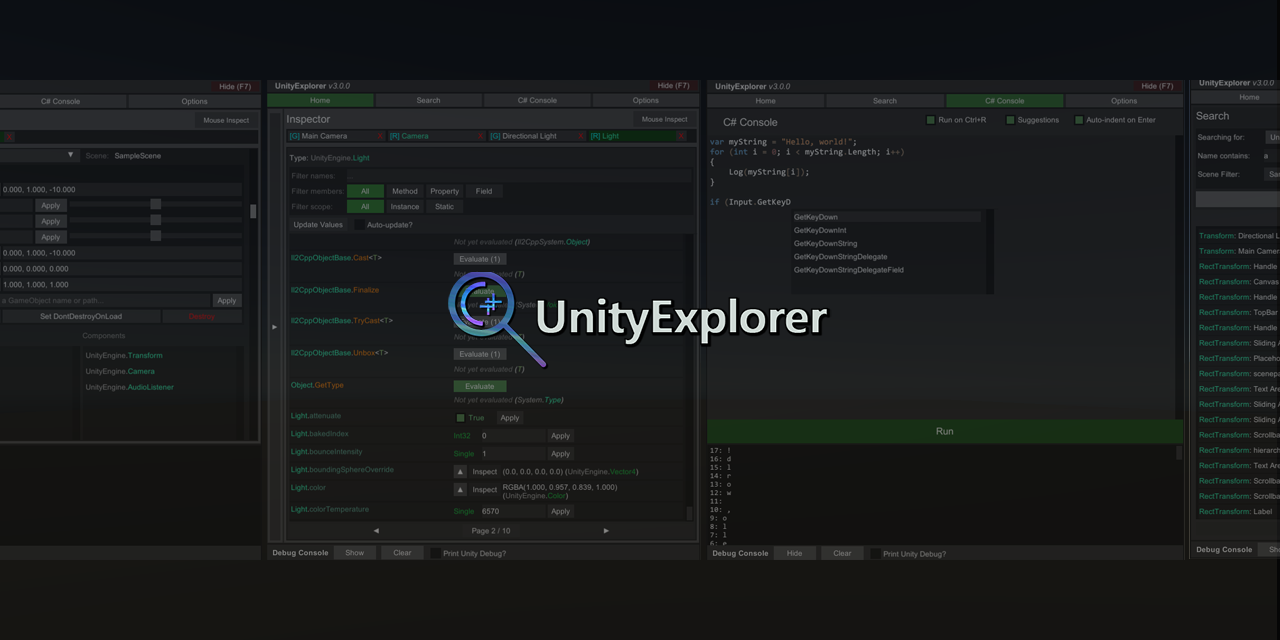This screenshot has height=640, width=1280.
Task: Close the [R] Camera inspector tab
Action: tap(481, 136)
